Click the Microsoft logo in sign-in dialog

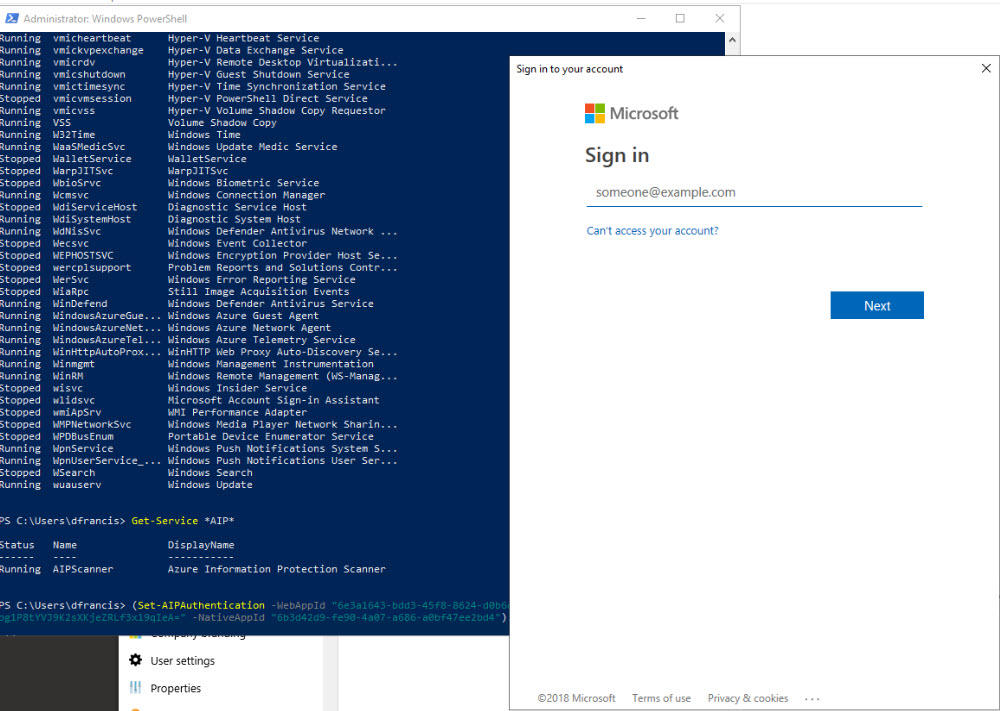tap(631, 114)
